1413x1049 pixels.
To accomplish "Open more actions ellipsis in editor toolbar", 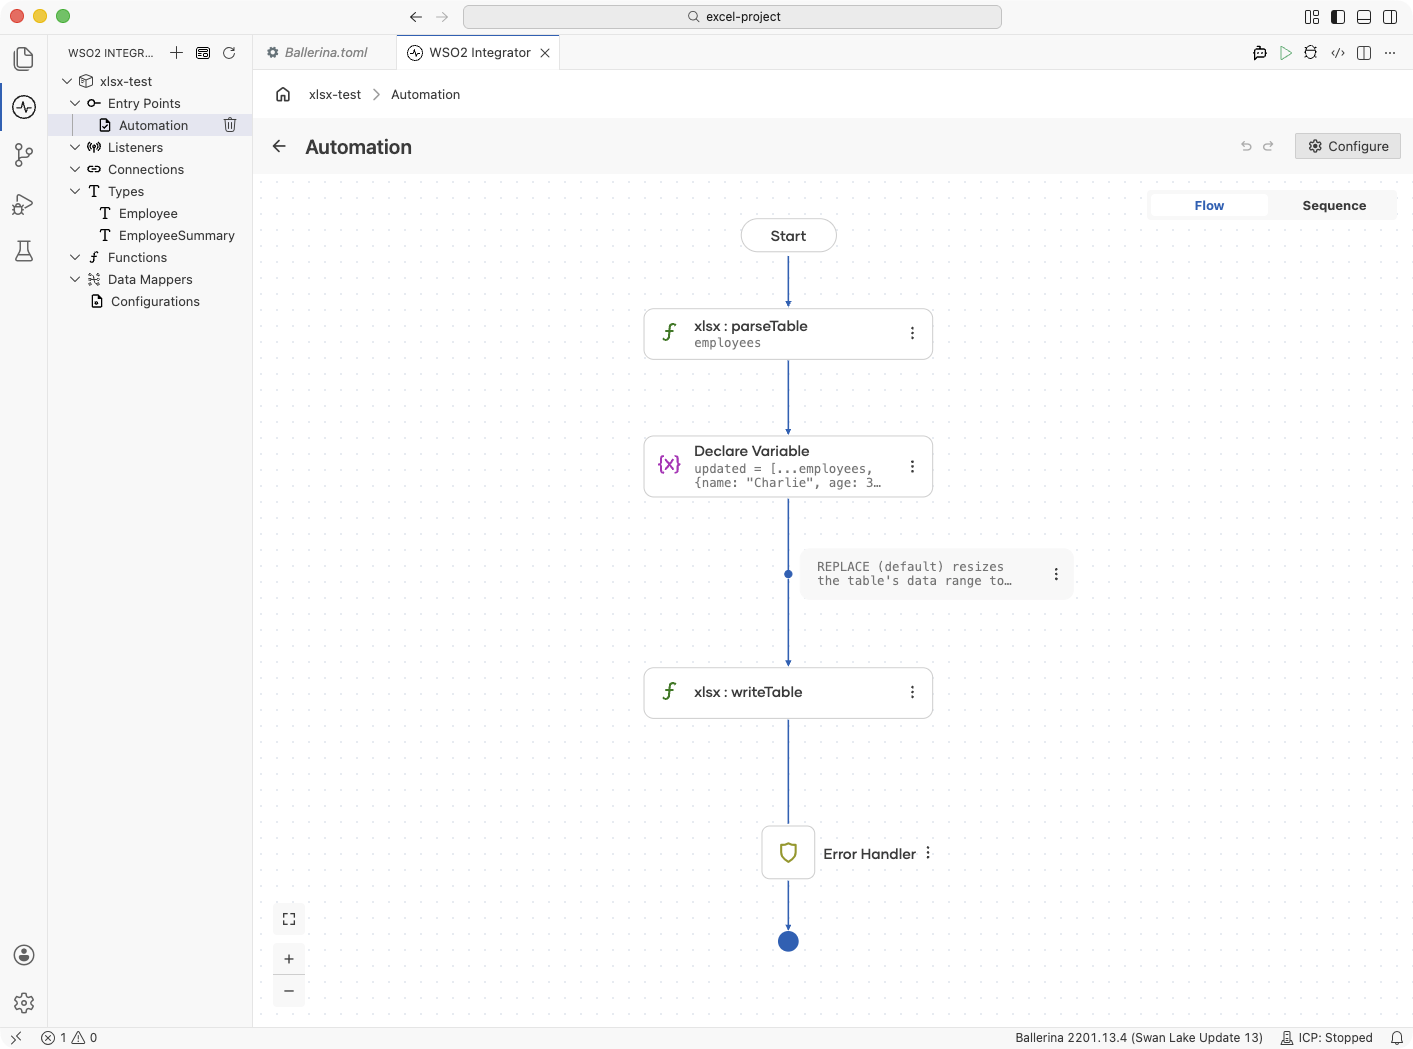I will [x=1390, y=53].
